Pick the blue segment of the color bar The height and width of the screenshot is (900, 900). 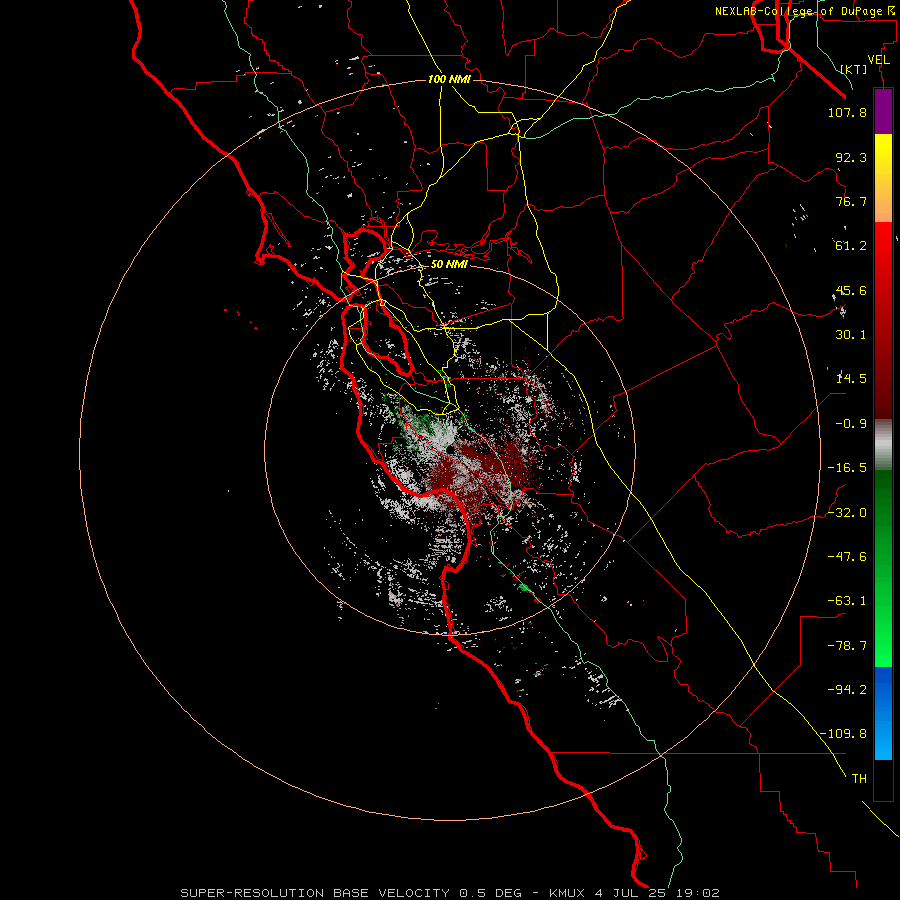point(883,713)
